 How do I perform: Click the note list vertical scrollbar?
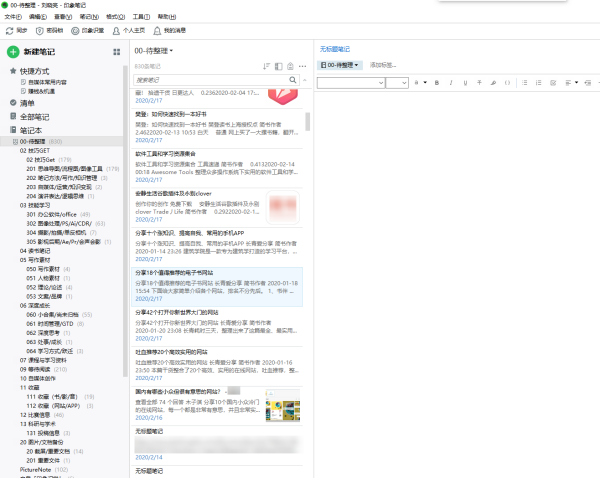tap(307, 122)
